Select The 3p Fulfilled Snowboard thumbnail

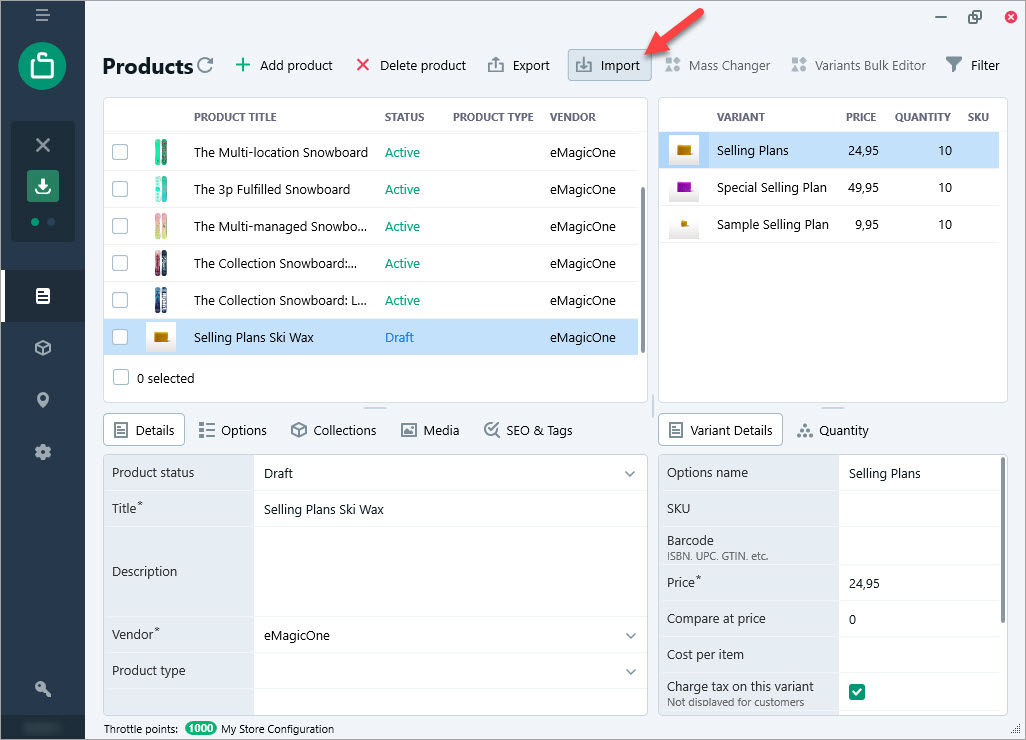coord(161,189)
